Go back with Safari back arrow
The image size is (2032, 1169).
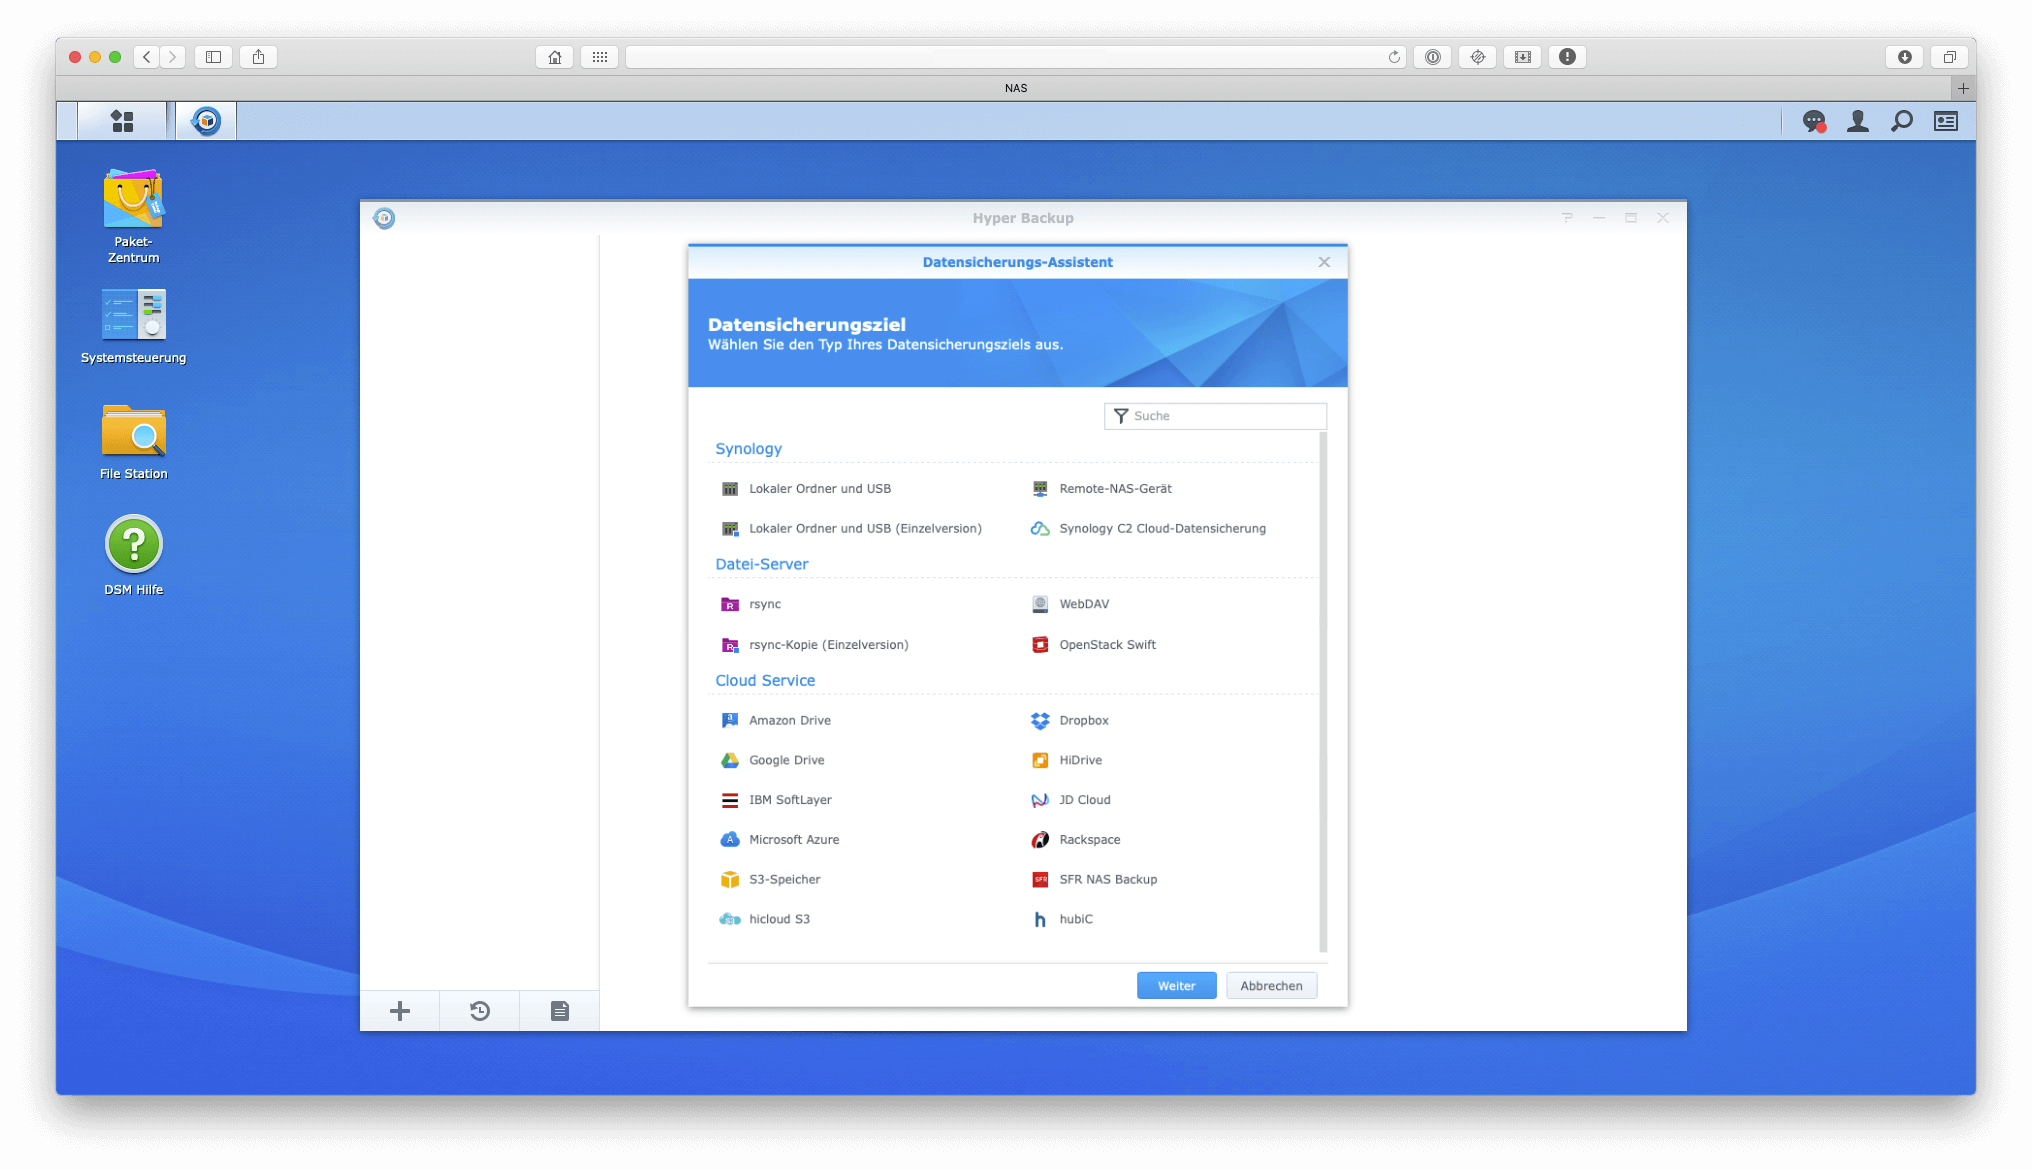[147, 57]
